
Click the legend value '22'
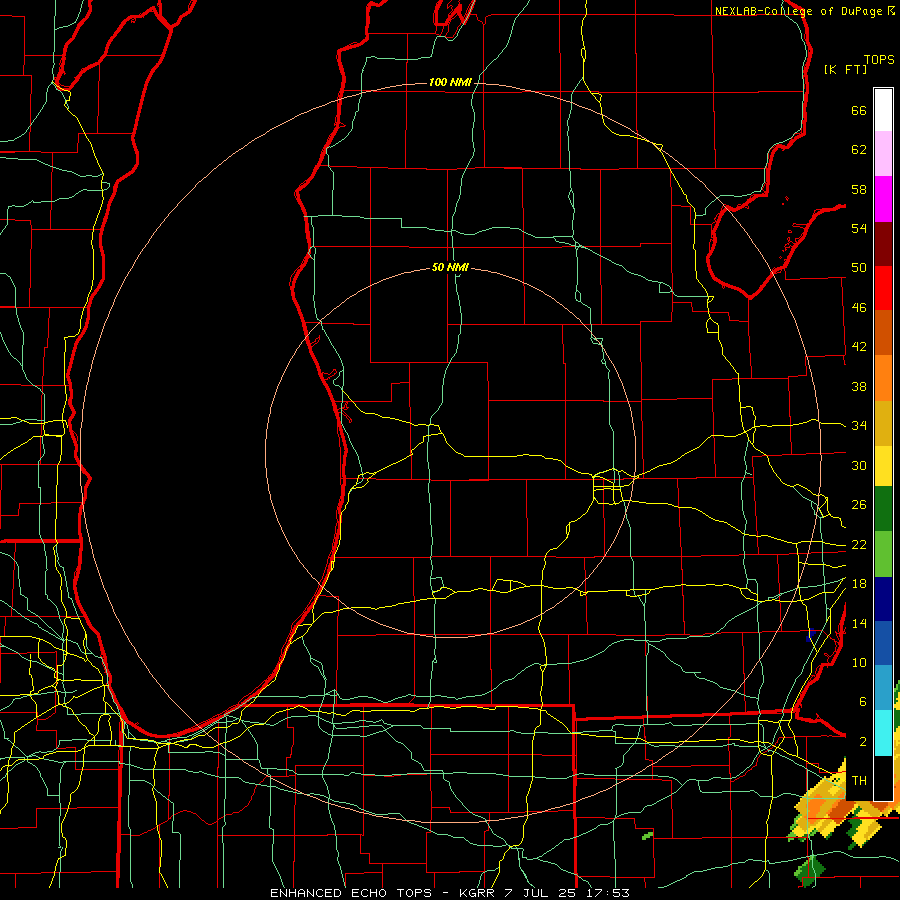[859, 545]
